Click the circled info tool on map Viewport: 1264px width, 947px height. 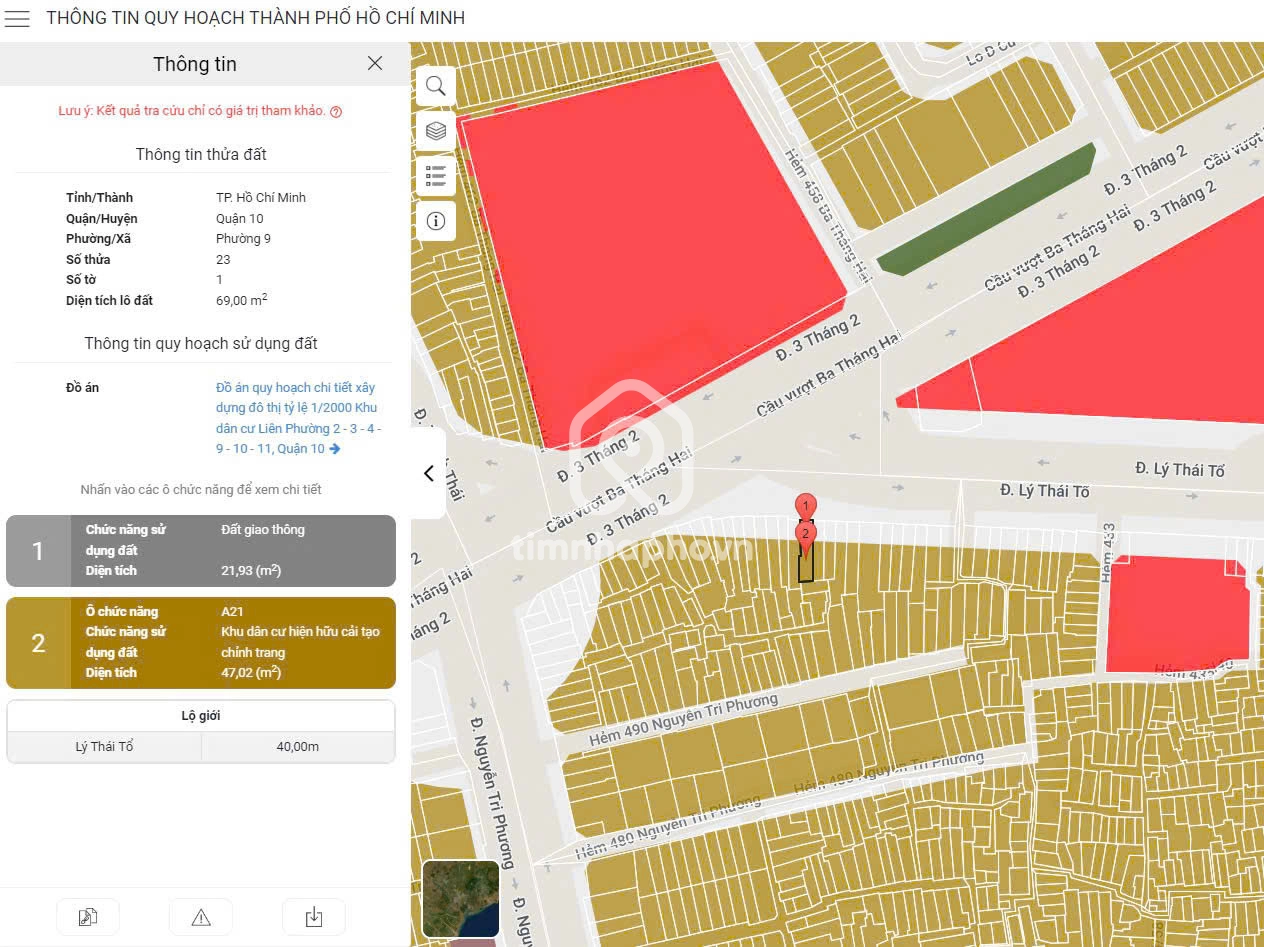(x=435, y=221)
